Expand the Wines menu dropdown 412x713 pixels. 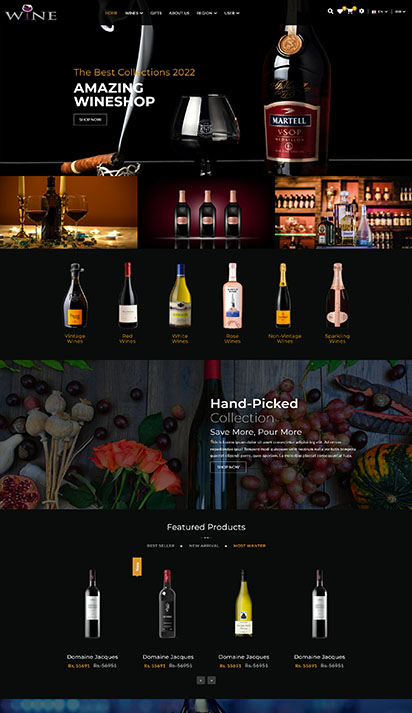pyautogui.click(x=134, y=13)
